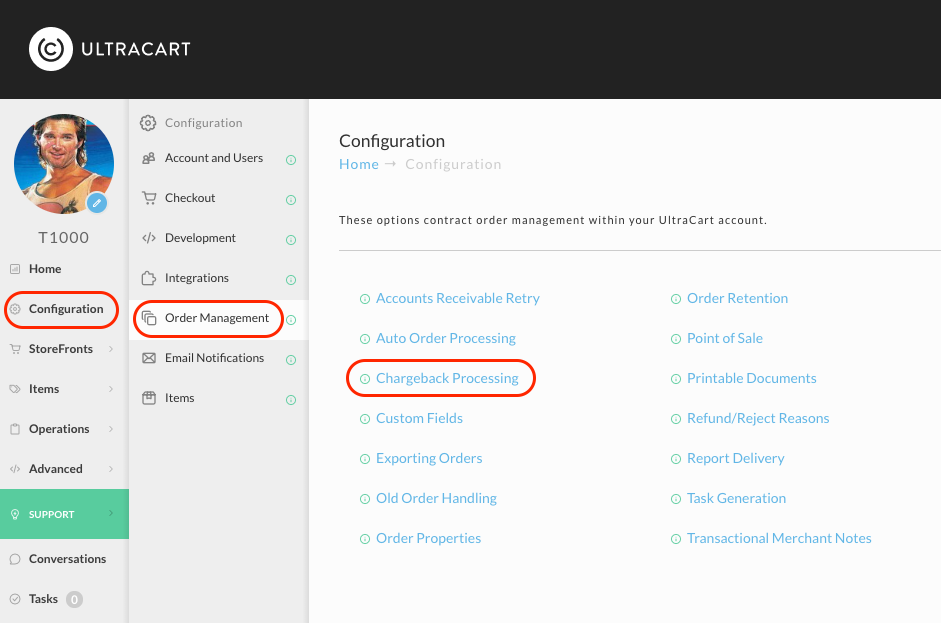This screenshot has height=623, width=941.
Task: Open Order Properties link
Action: click(428, 538)
